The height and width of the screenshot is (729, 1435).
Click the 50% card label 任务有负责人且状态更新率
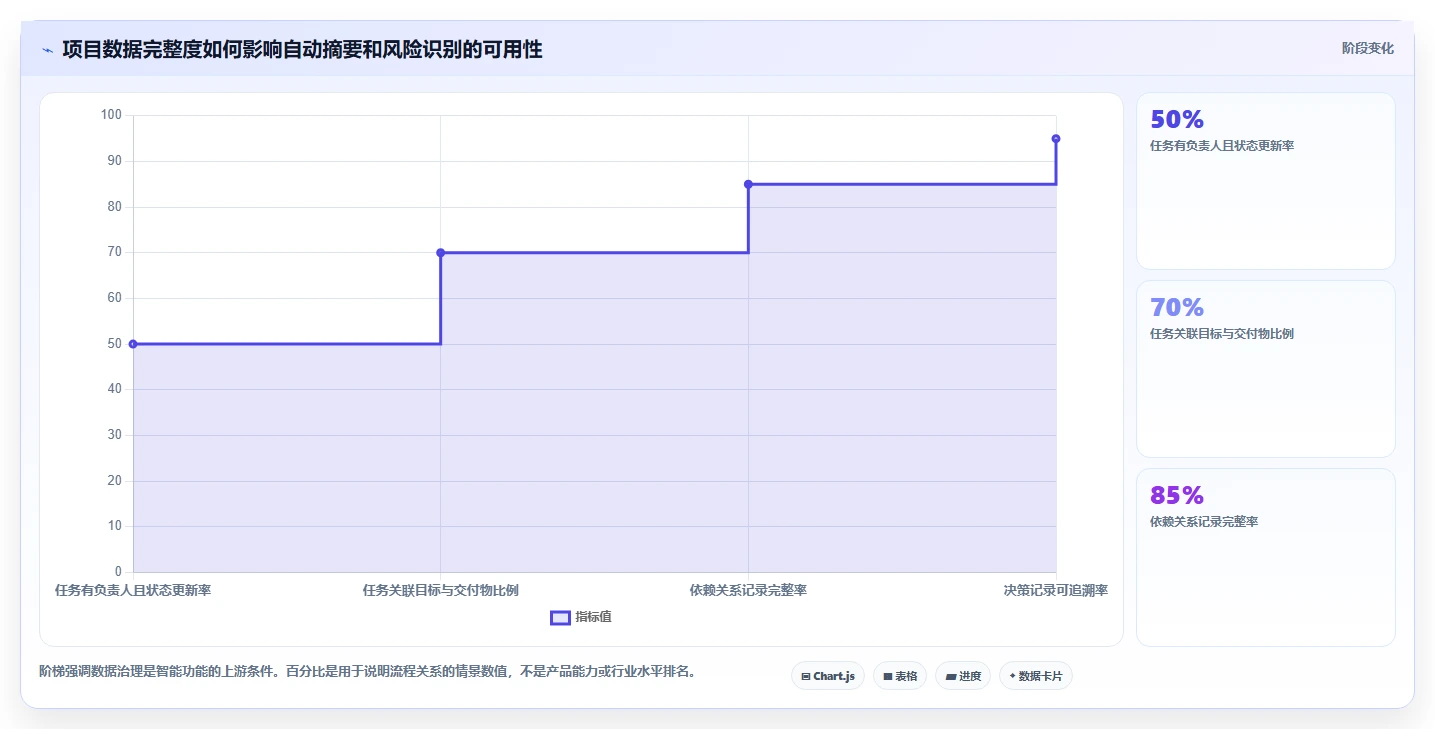tap(1222, 146)
